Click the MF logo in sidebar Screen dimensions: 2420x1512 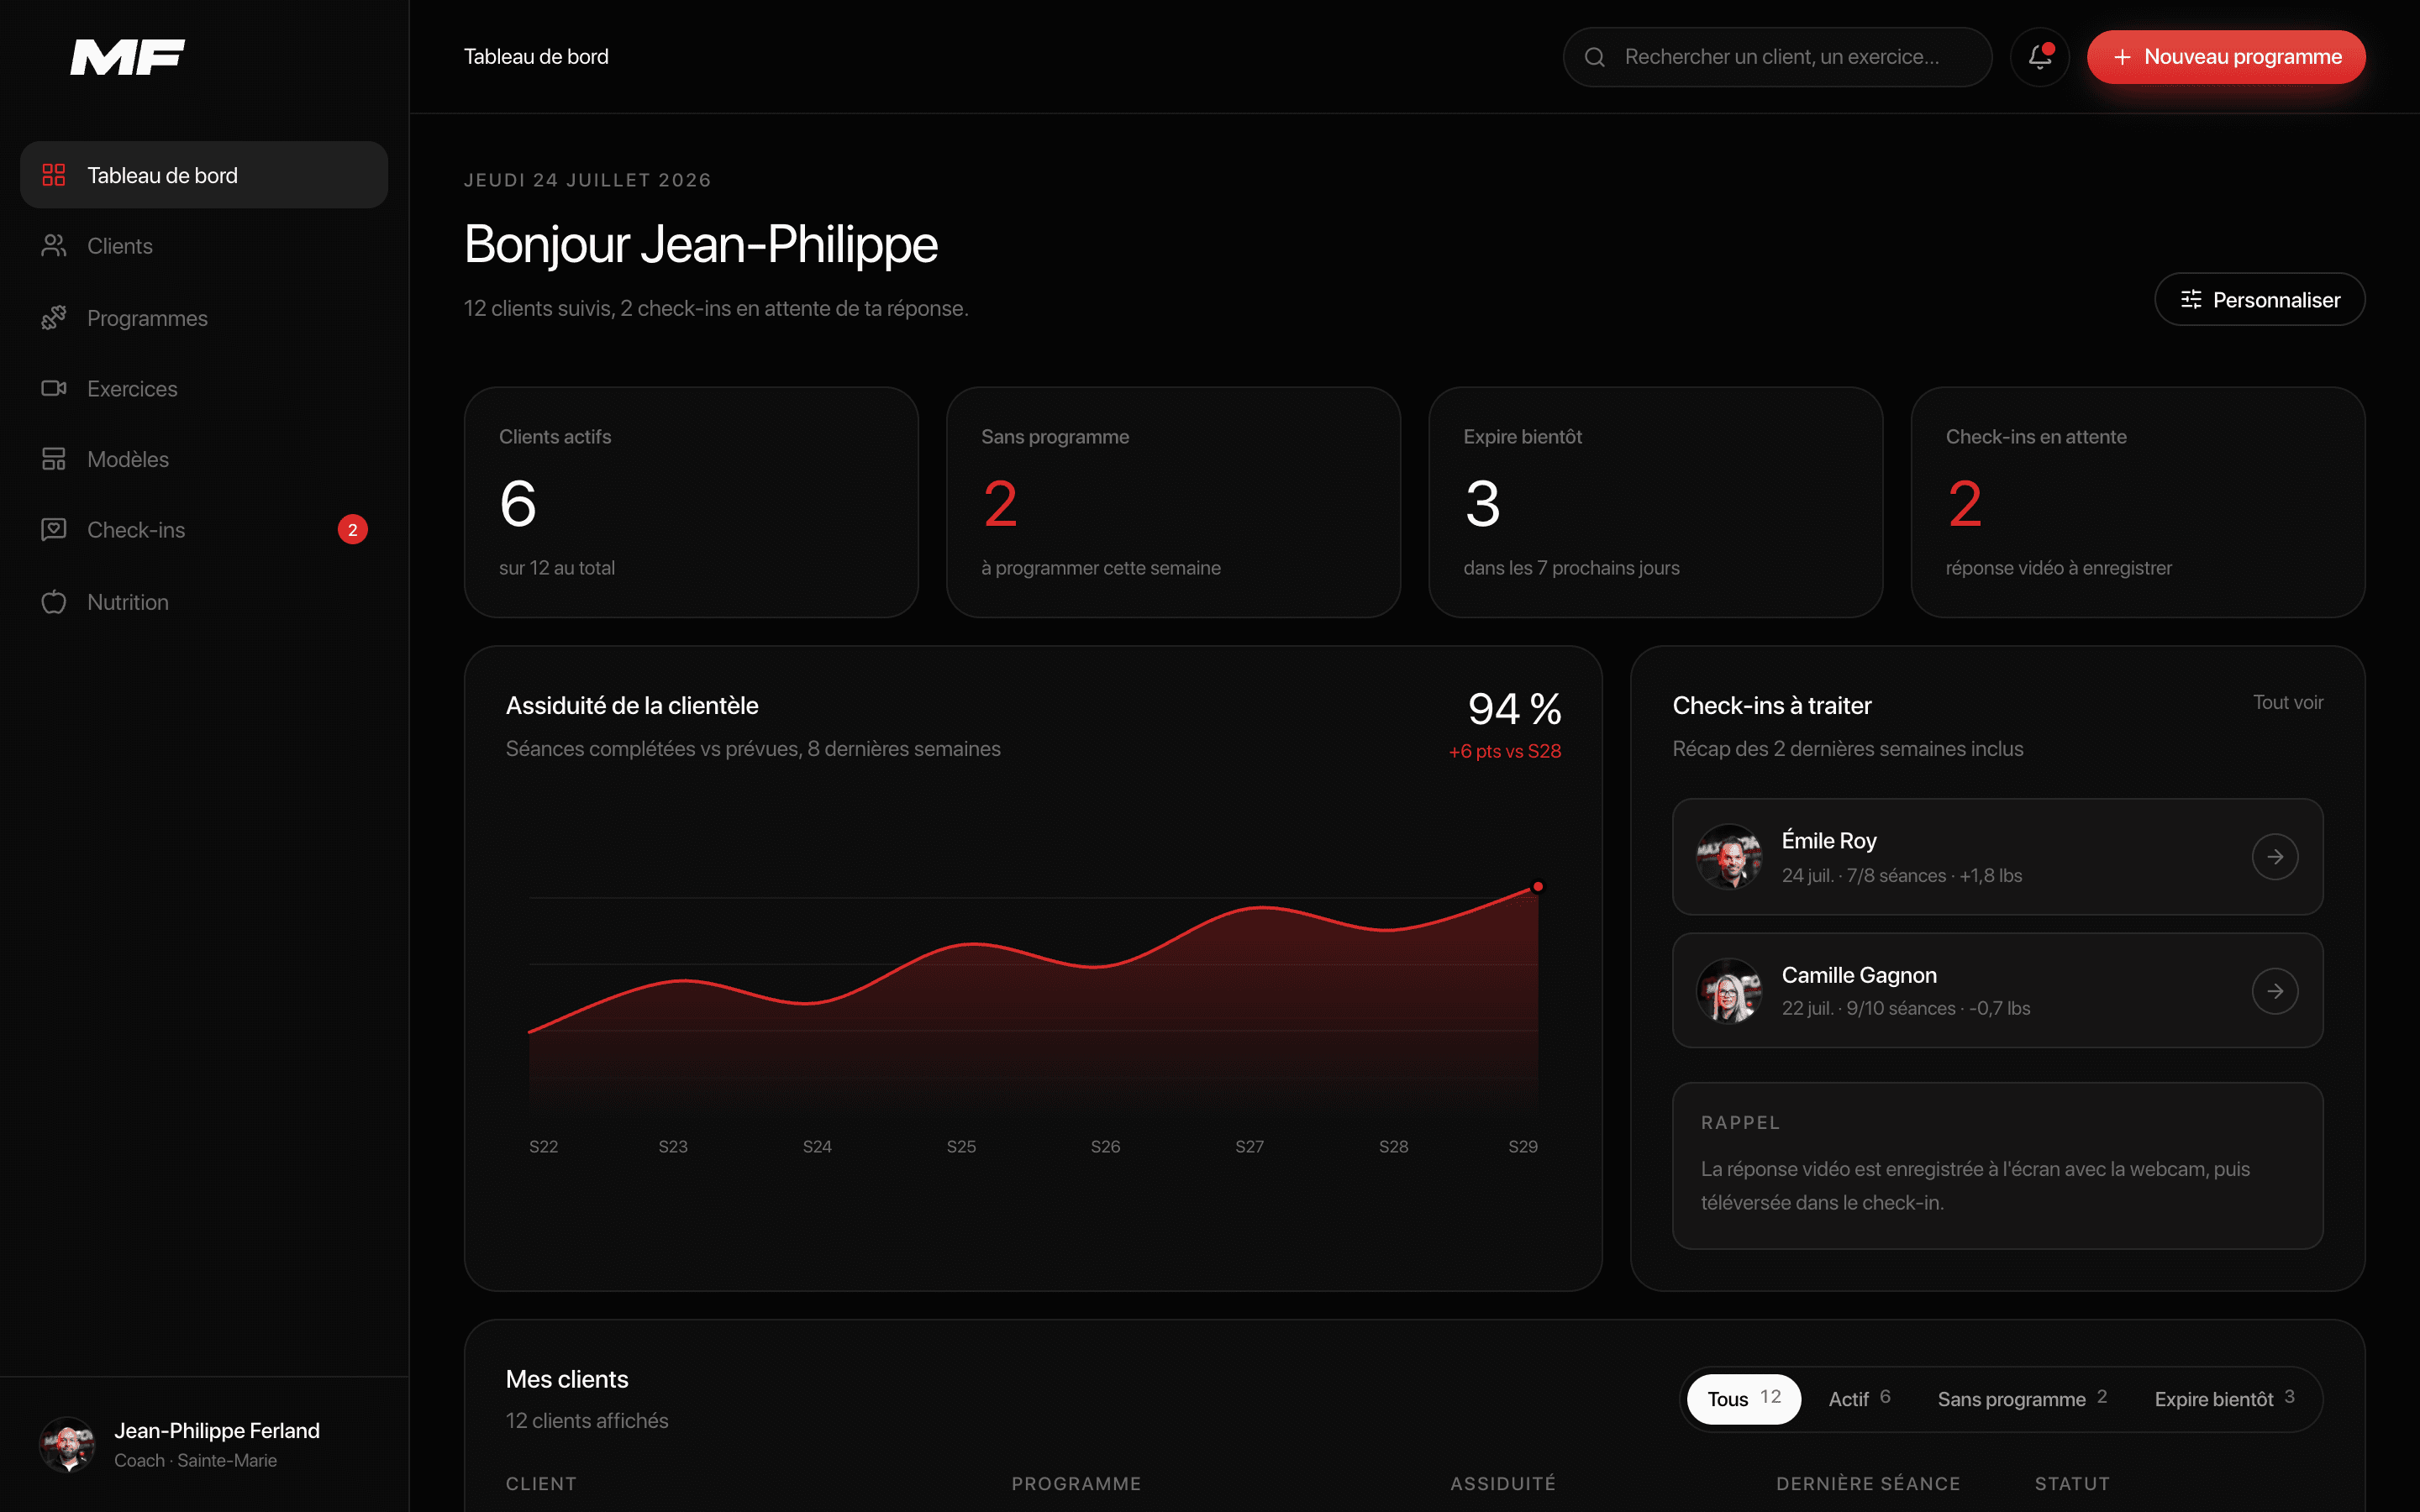point(127,57)
